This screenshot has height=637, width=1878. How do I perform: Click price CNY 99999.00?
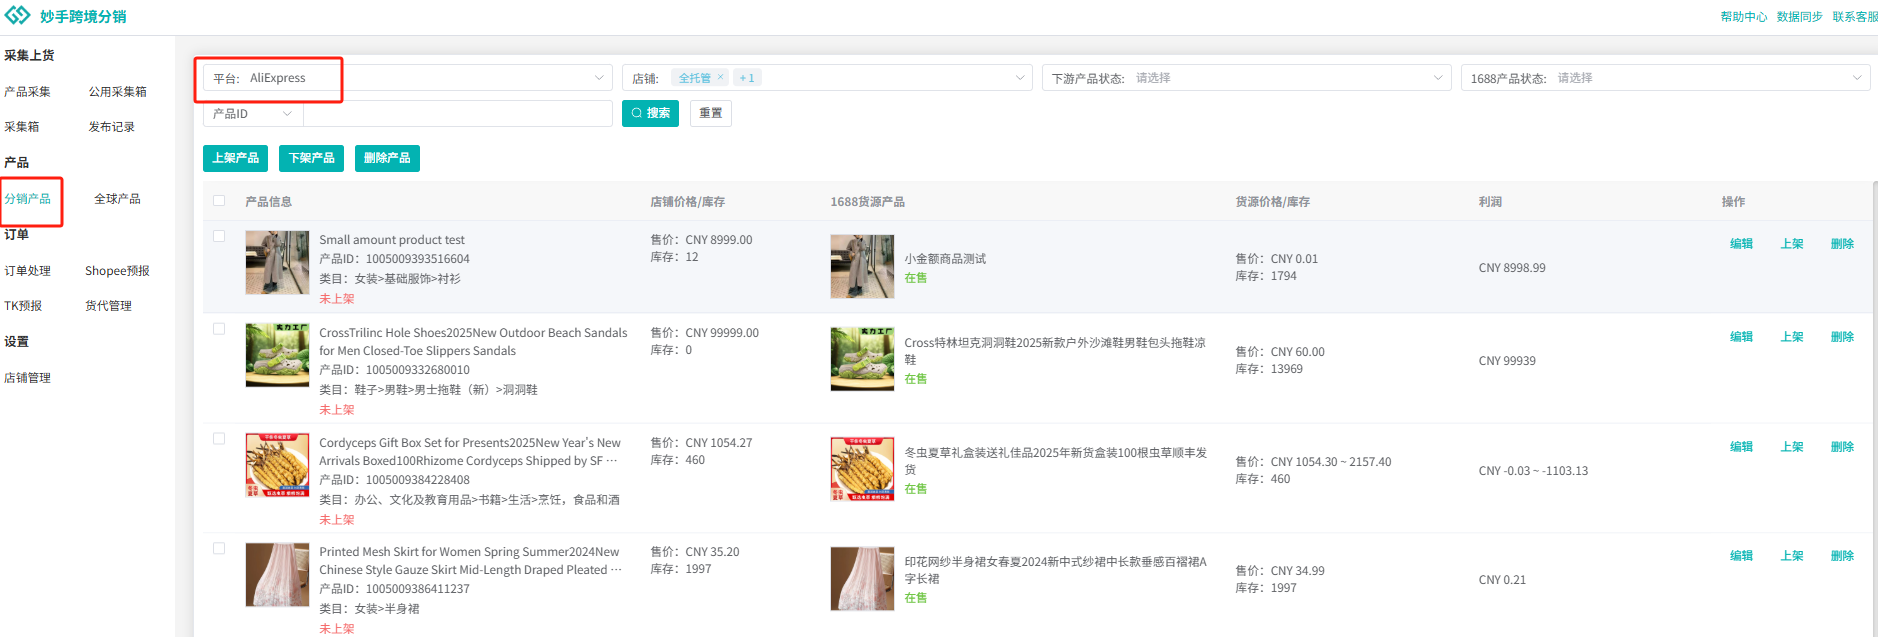pos(722,333)
